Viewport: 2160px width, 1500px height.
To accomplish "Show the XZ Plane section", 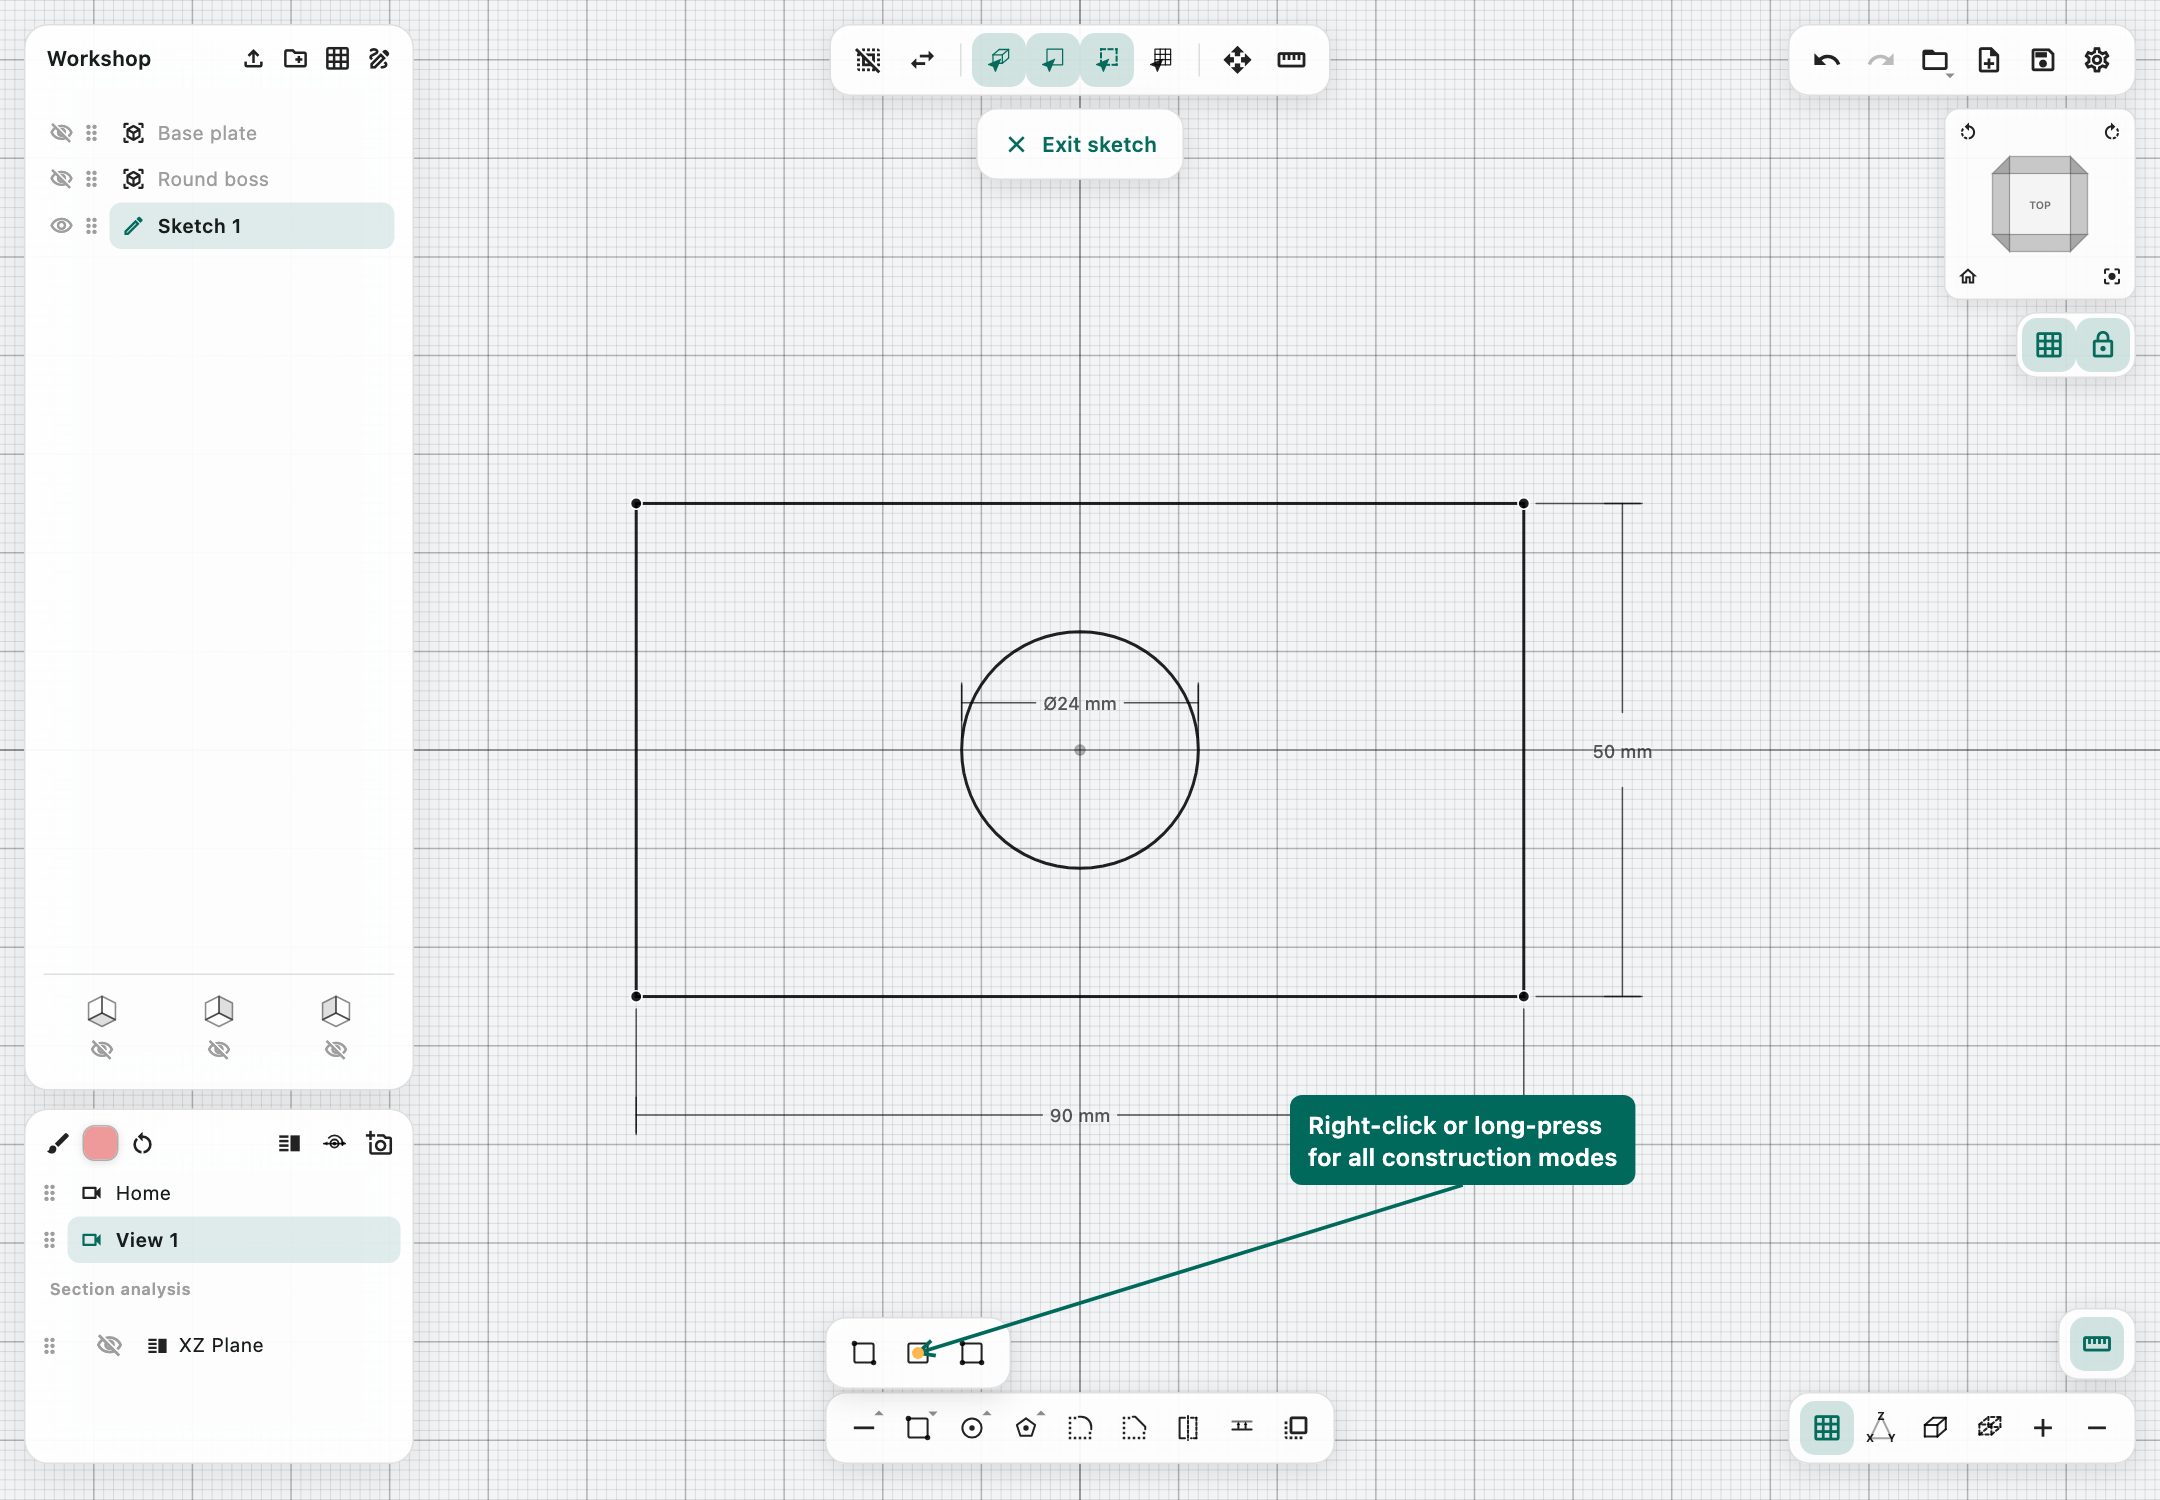I will tap(109, 1345).
